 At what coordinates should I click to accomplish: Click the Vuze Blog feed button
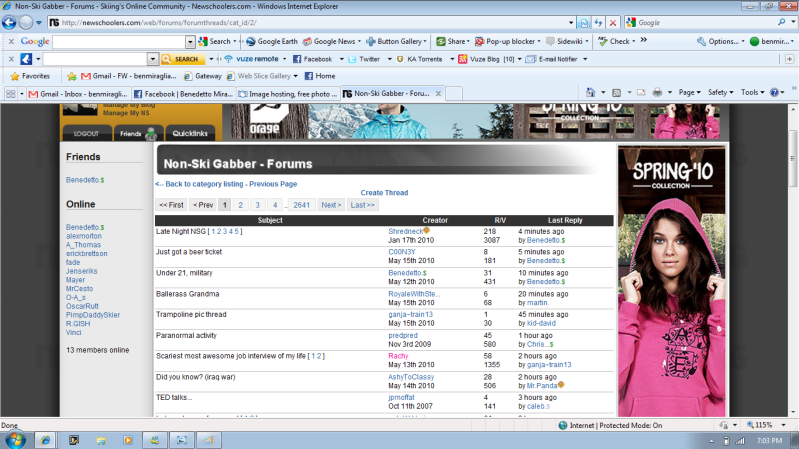[x=489, y=59]
